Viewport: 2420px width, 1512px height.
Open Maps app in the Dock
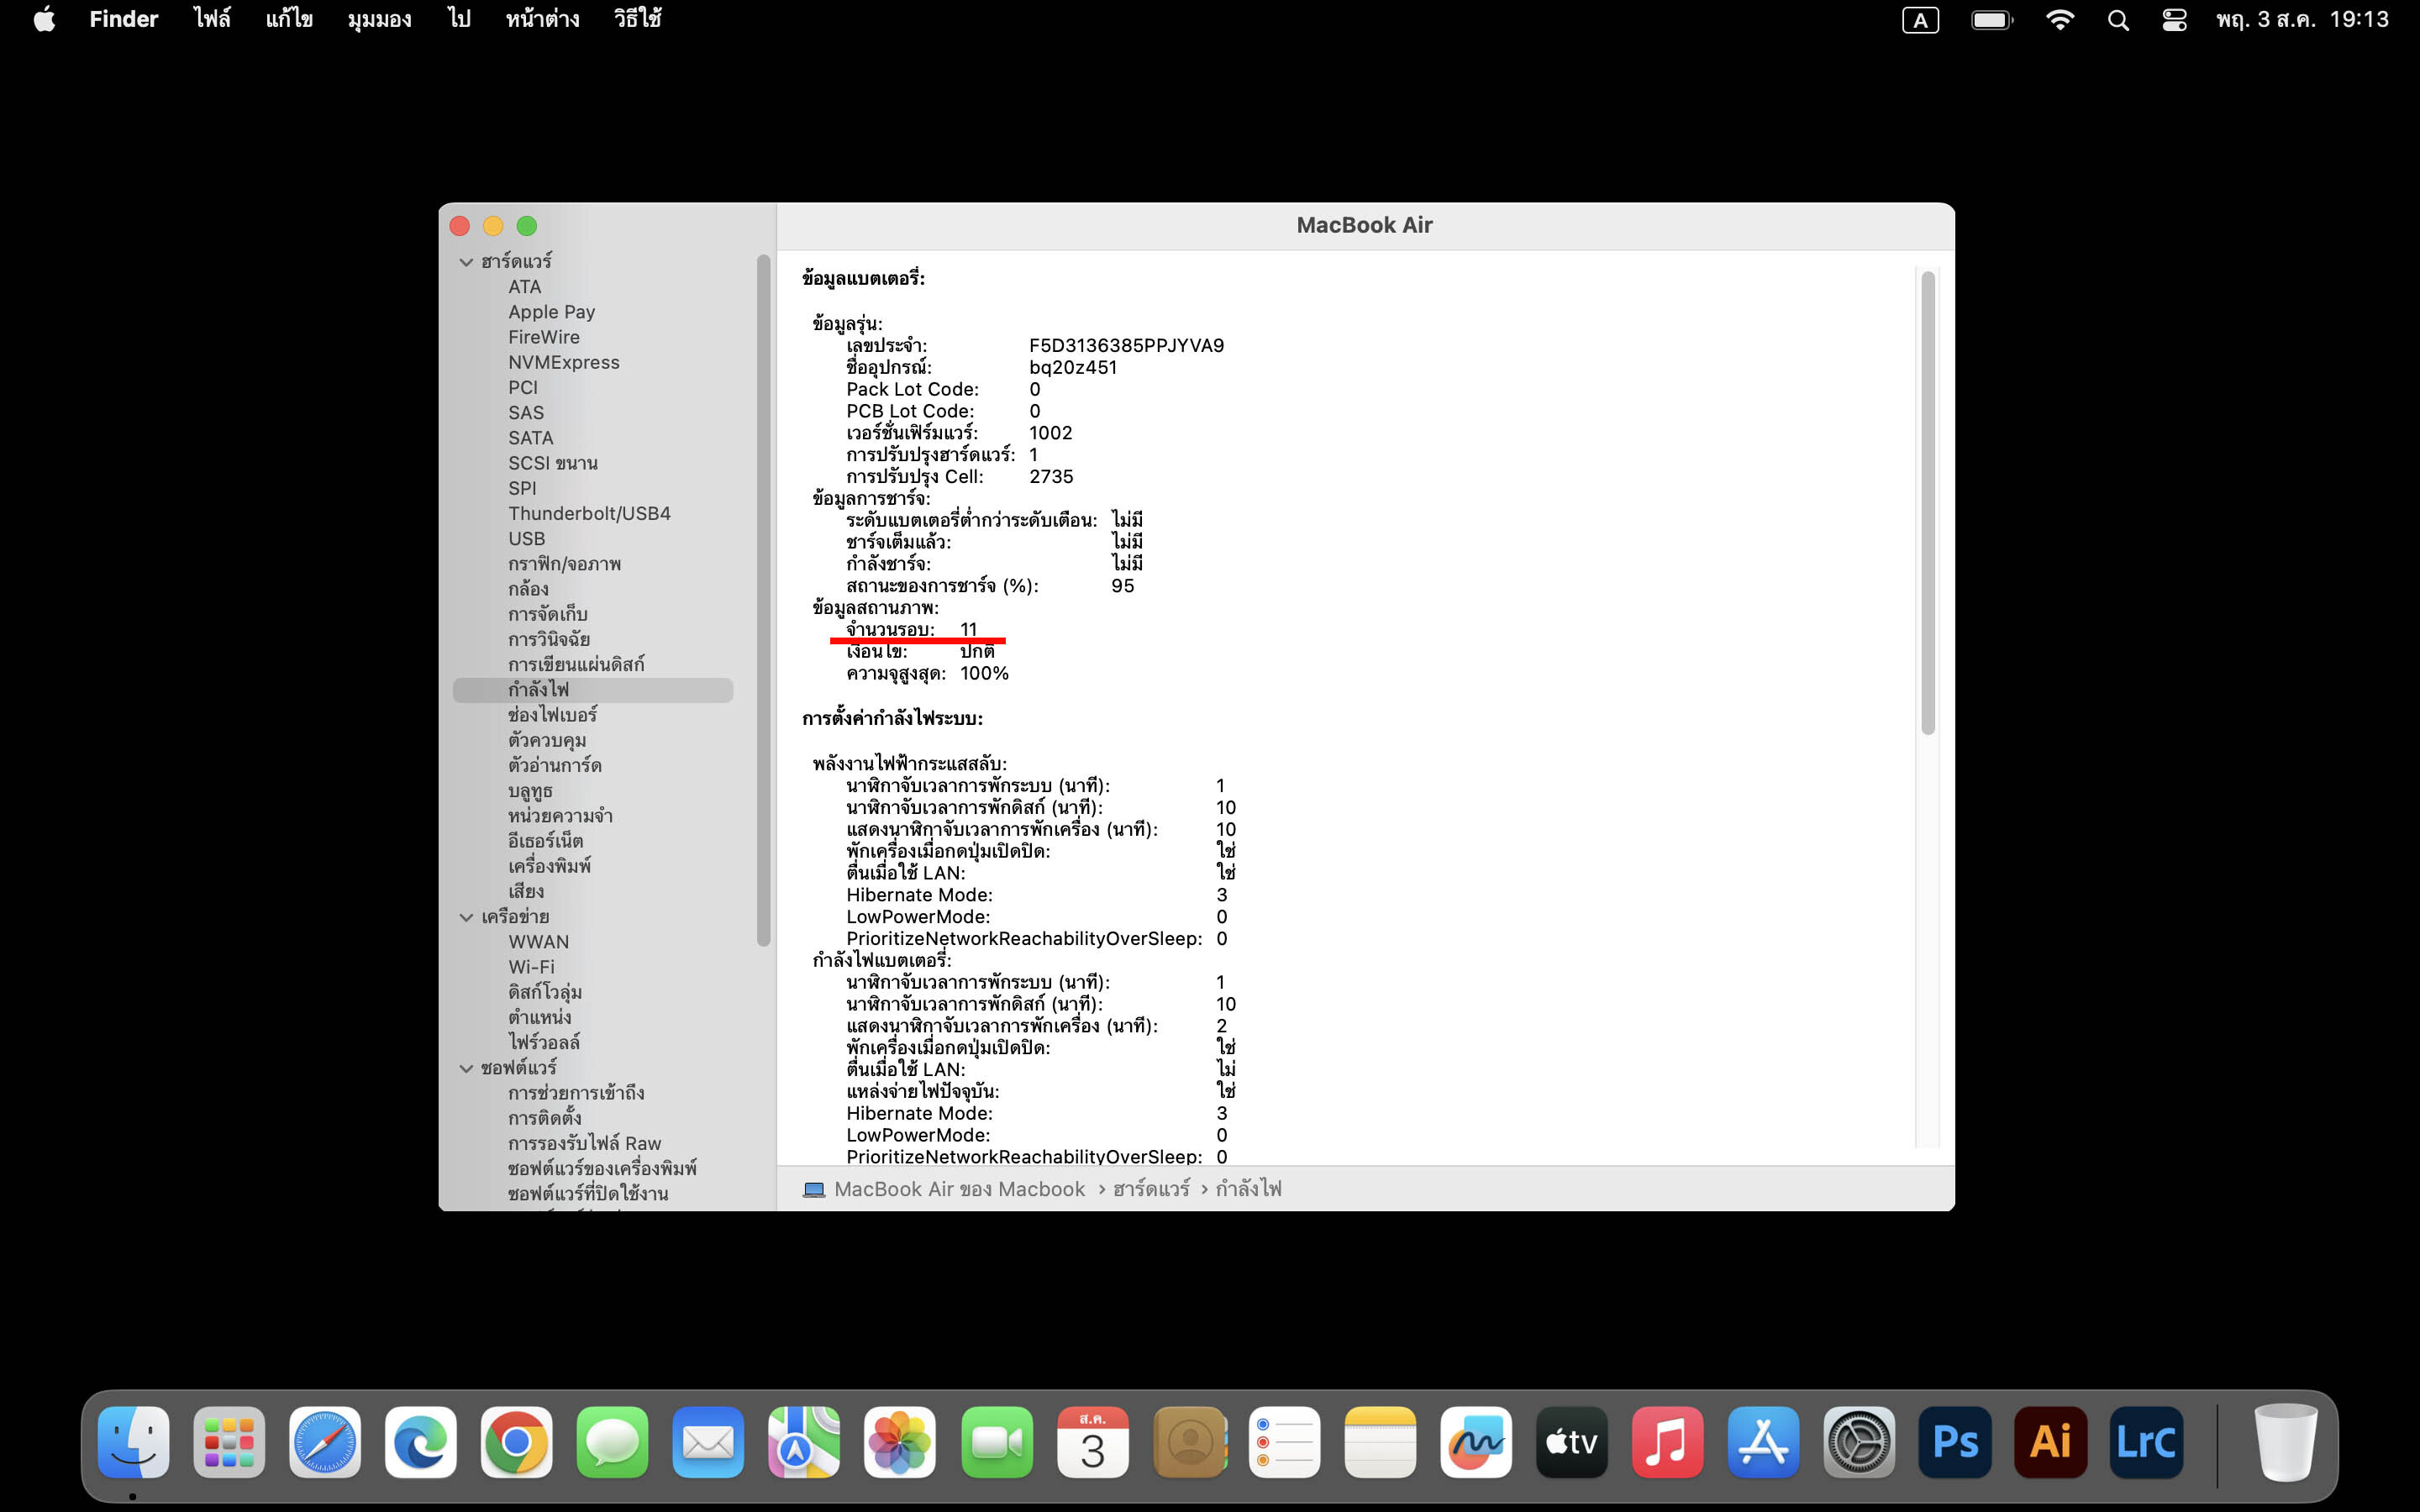tap(804, 1441)
